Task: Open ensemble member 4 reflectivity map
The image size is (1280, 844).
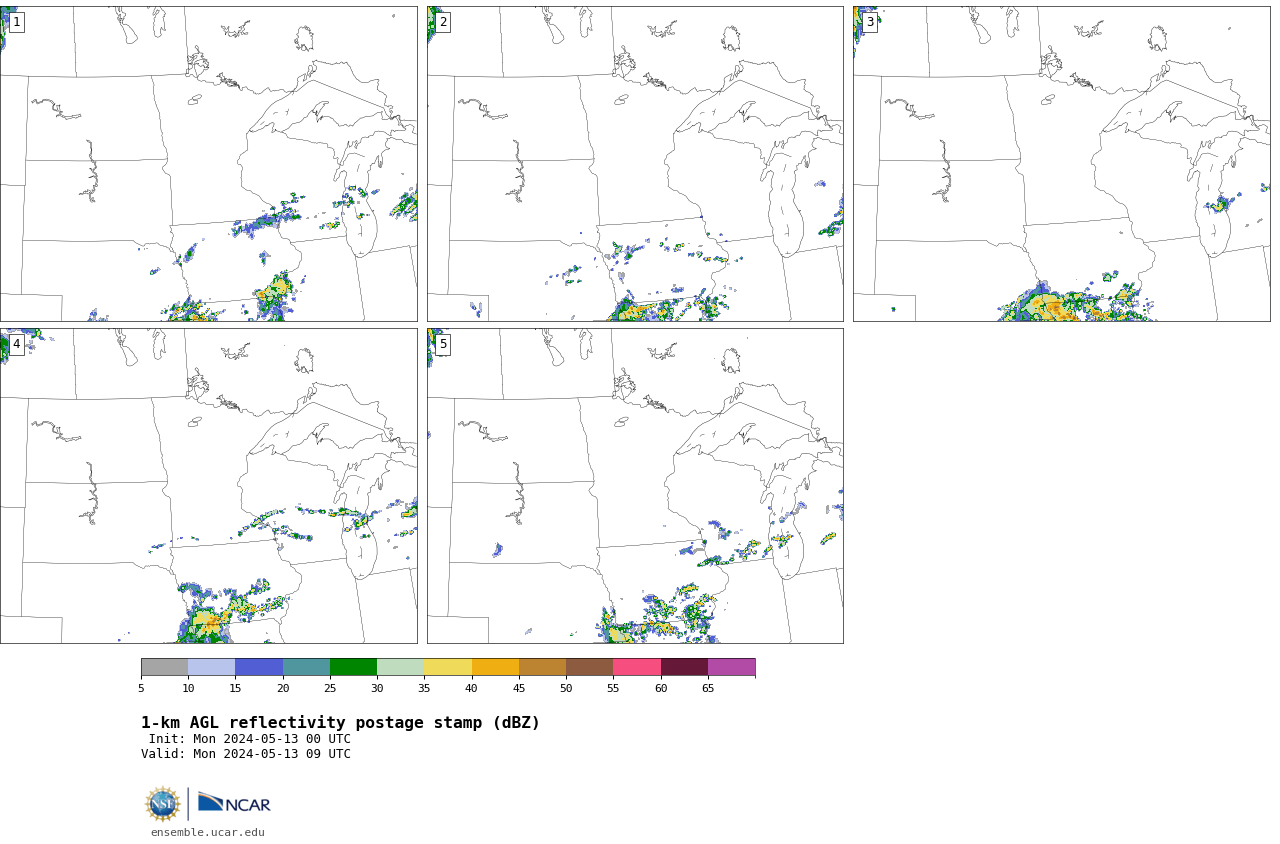Action: (x=208, y=486)
